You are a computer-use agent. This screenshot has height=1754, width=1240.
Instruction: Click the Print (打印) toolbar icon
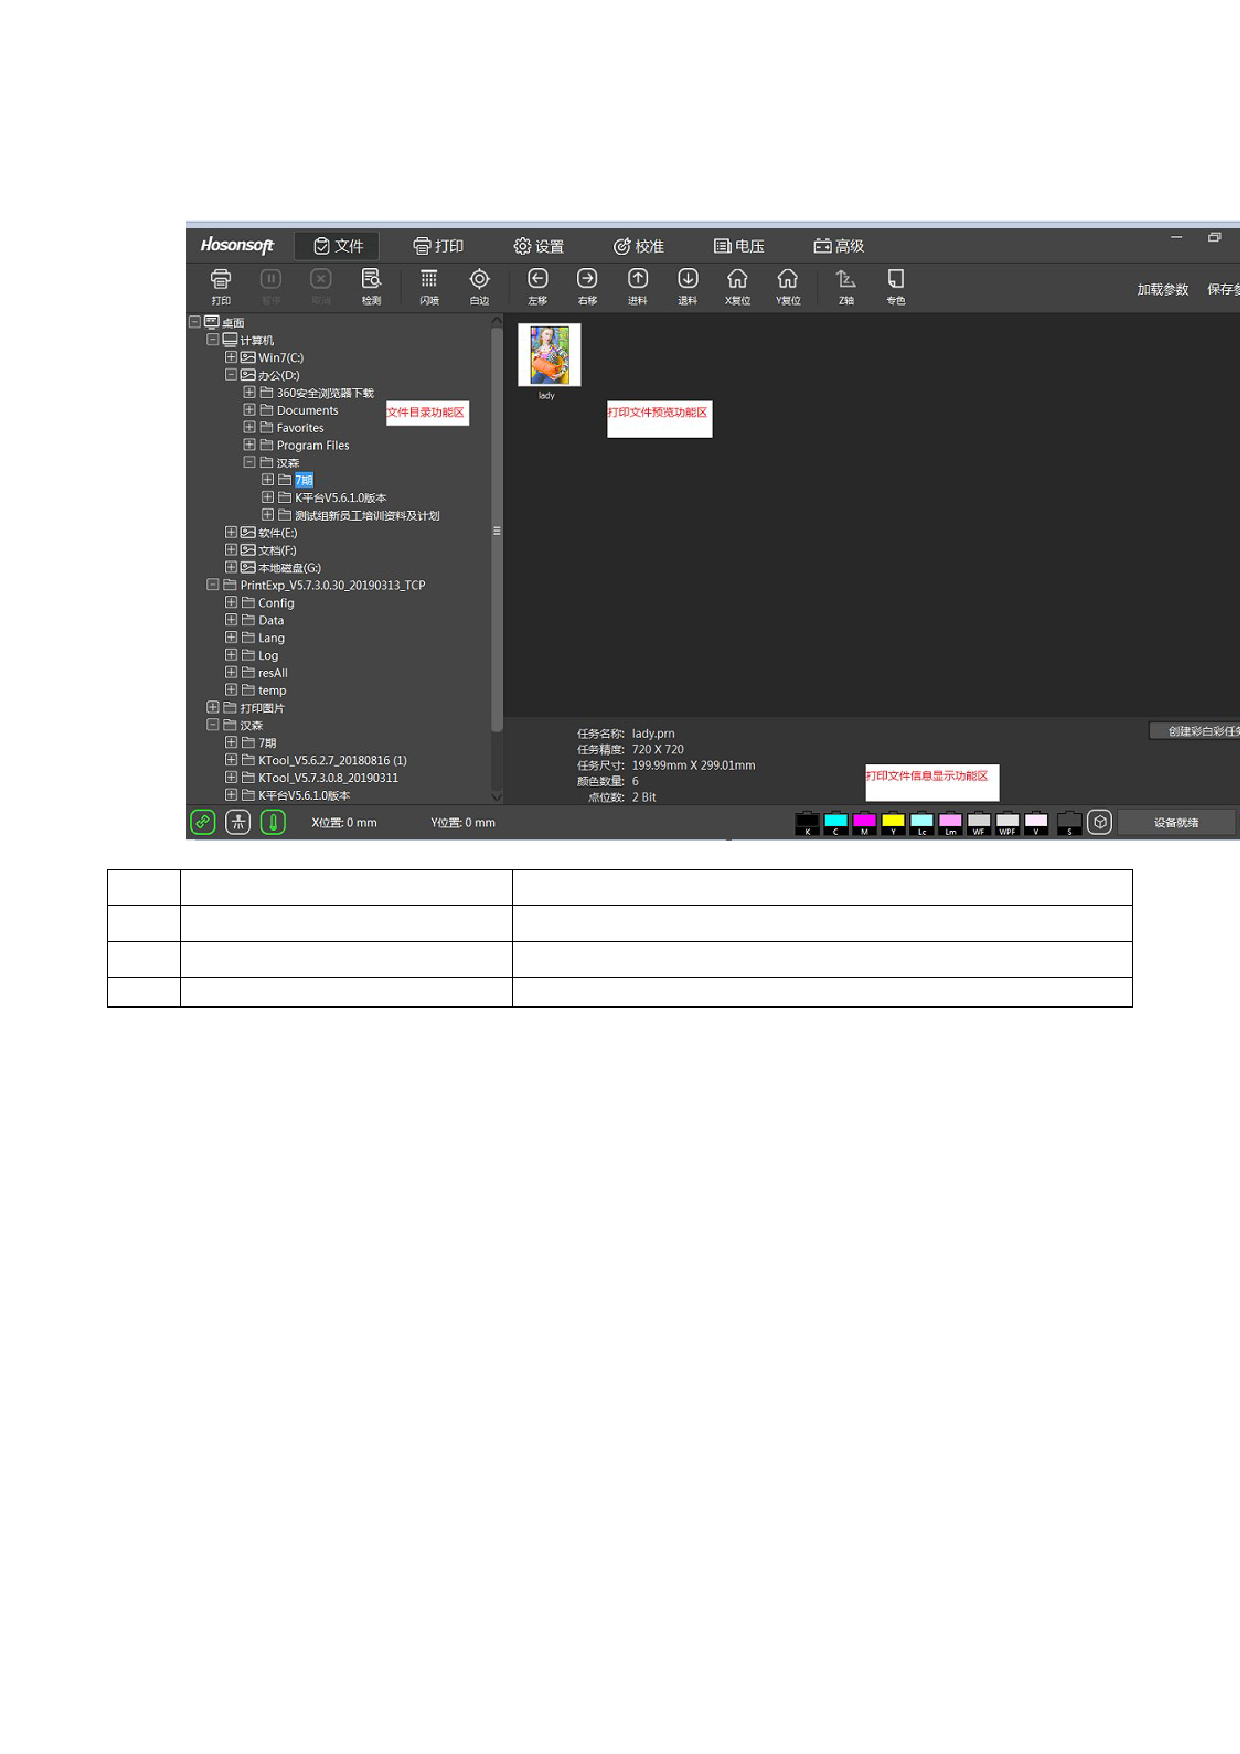(221, 280)
